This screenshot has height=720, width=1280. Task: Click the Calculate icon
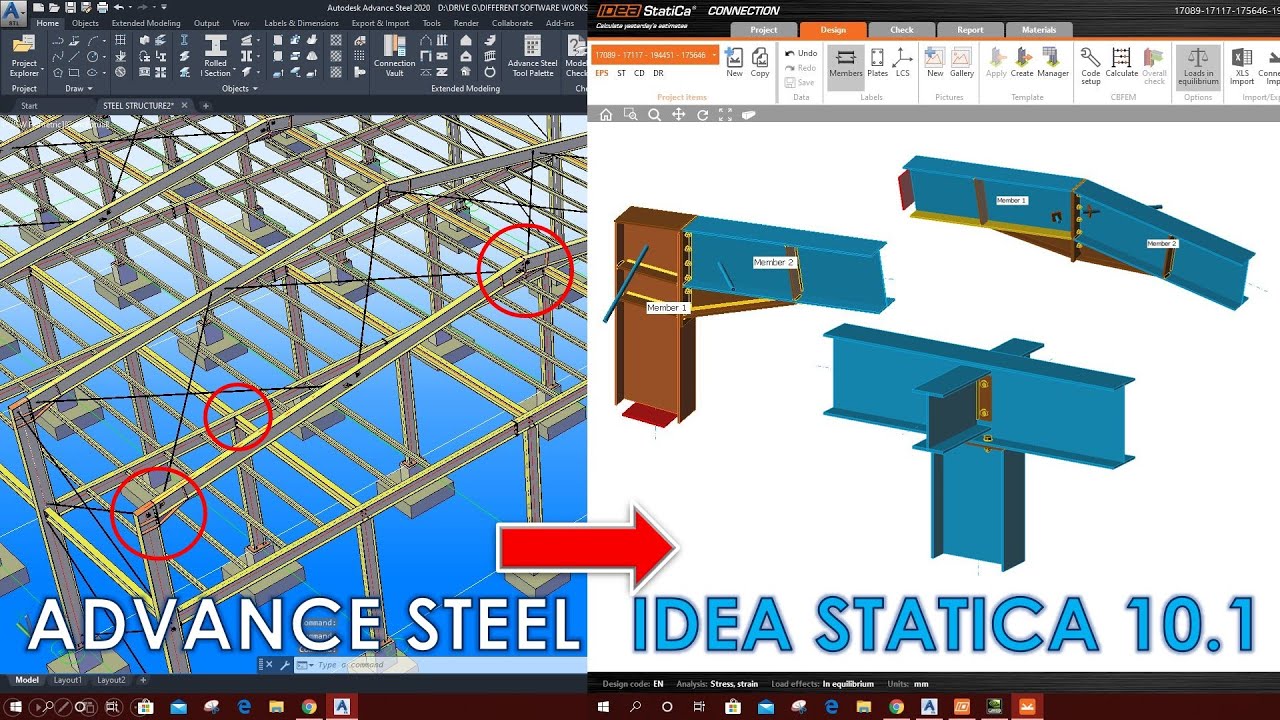click(1121, 66)
